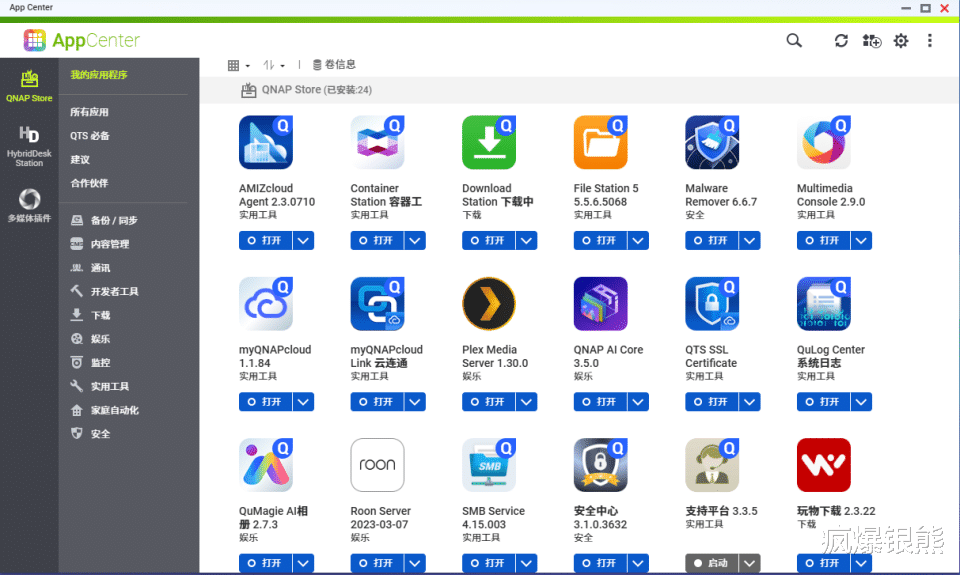Screen dimensions: 960x575
Task: Open HybridDesk Station sidebar section
Action: (29, 146)
